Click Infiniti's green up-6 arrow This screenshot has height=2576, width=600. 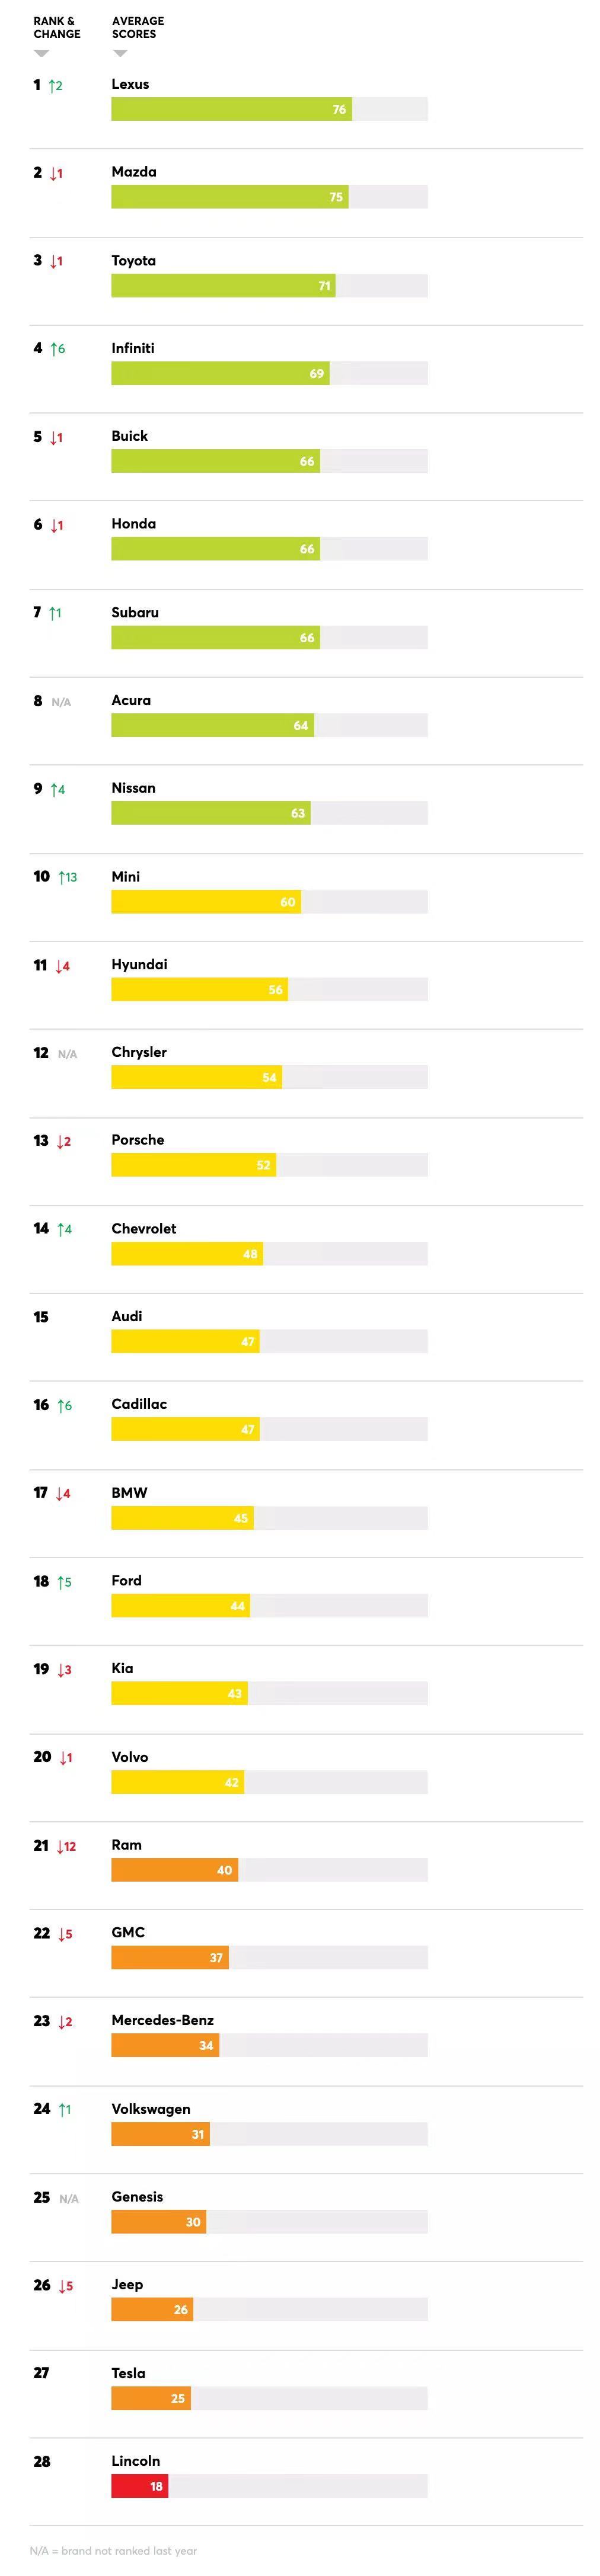pyautogui.click(x=54, y=349)
